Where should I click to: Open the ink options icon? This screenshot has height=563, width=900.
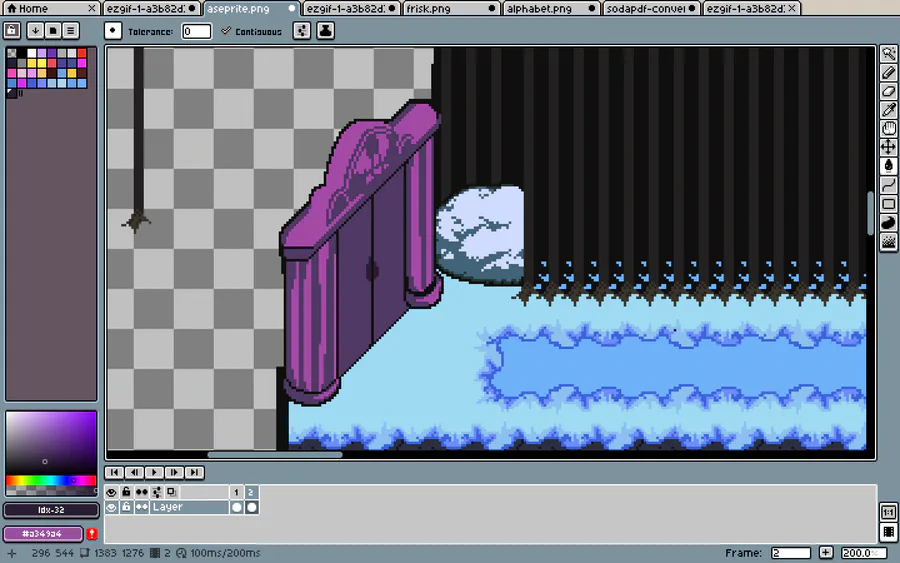coord(325,31)
